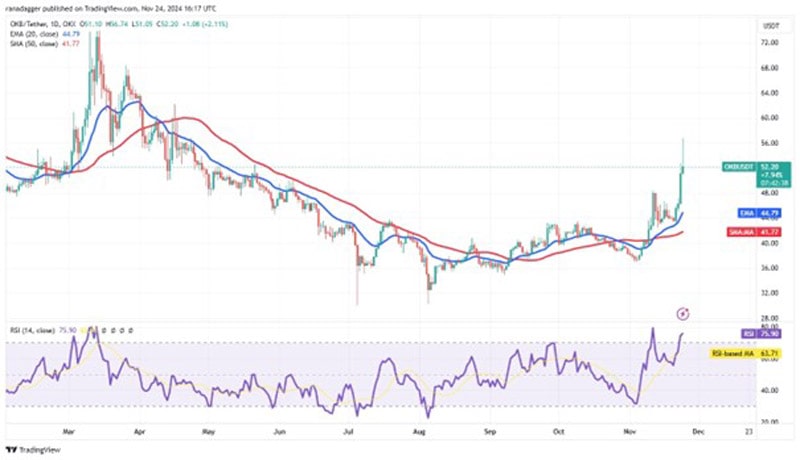Click the 68.00 price axis label

[769, 68]
